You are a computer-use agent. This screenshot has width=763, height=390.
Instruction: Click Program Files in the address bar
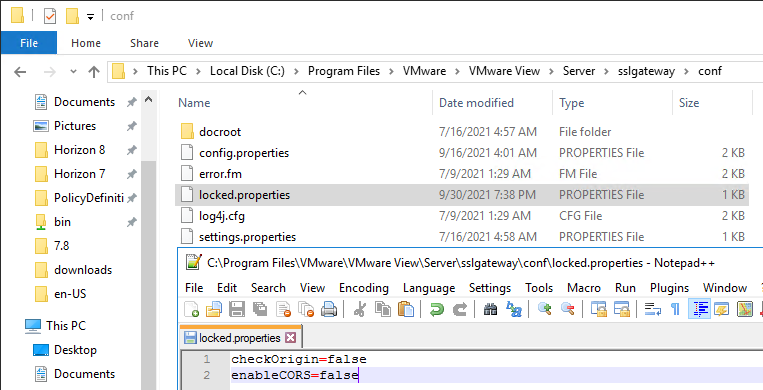(344, 71)
